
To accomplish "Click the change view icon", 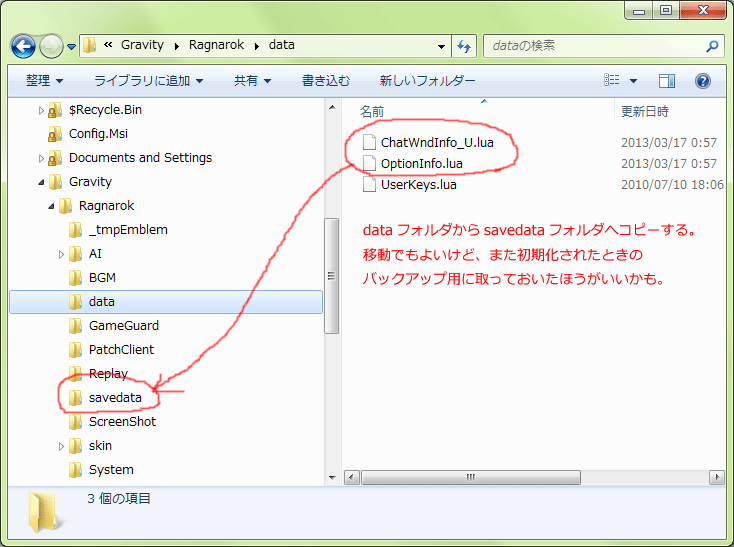I will (x=613, y=80).
